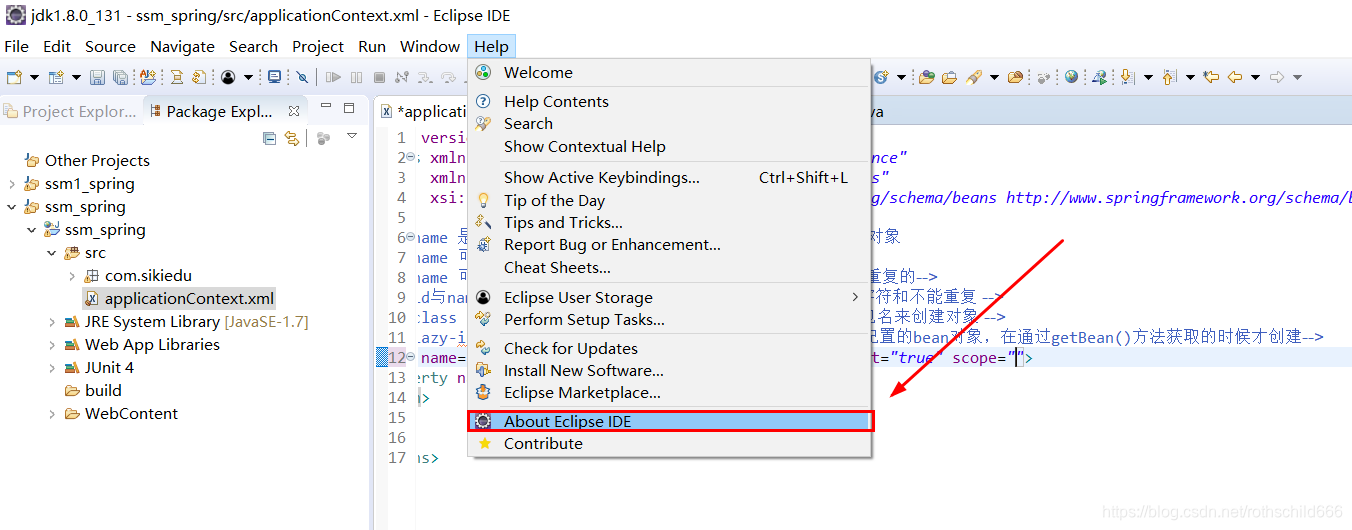Click the Last Edit Location icon

click(1211, 77)
